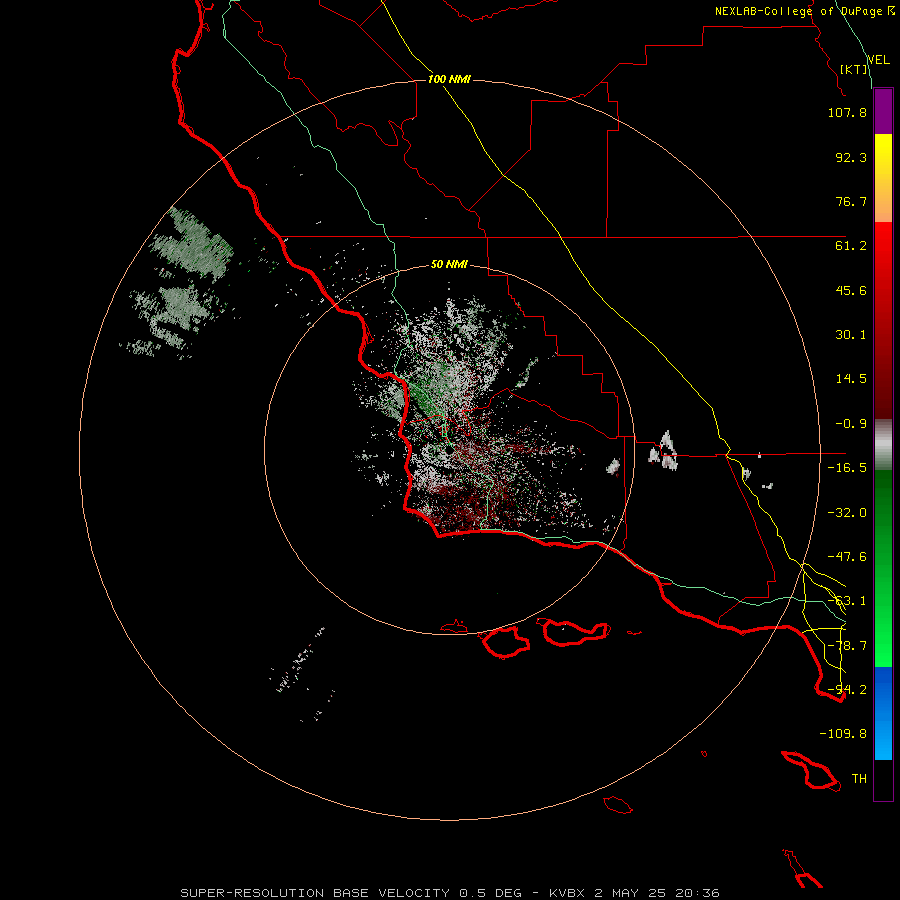Select the -109.8 velocity scale value
The height and width of the screenshot is (900, 900).
(x=843, y=734)
